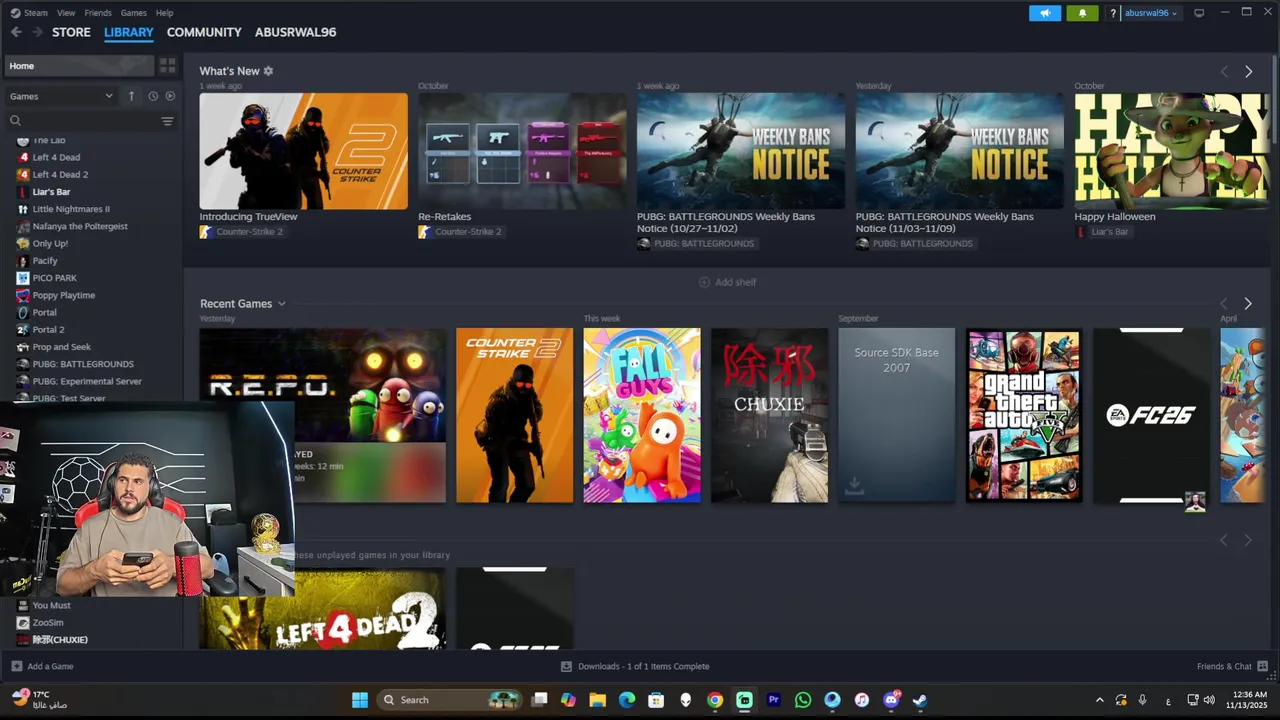Show hidden system tray icons chevron
The width and height of the screenshot is (1280, 720).
click(1100, 700)
